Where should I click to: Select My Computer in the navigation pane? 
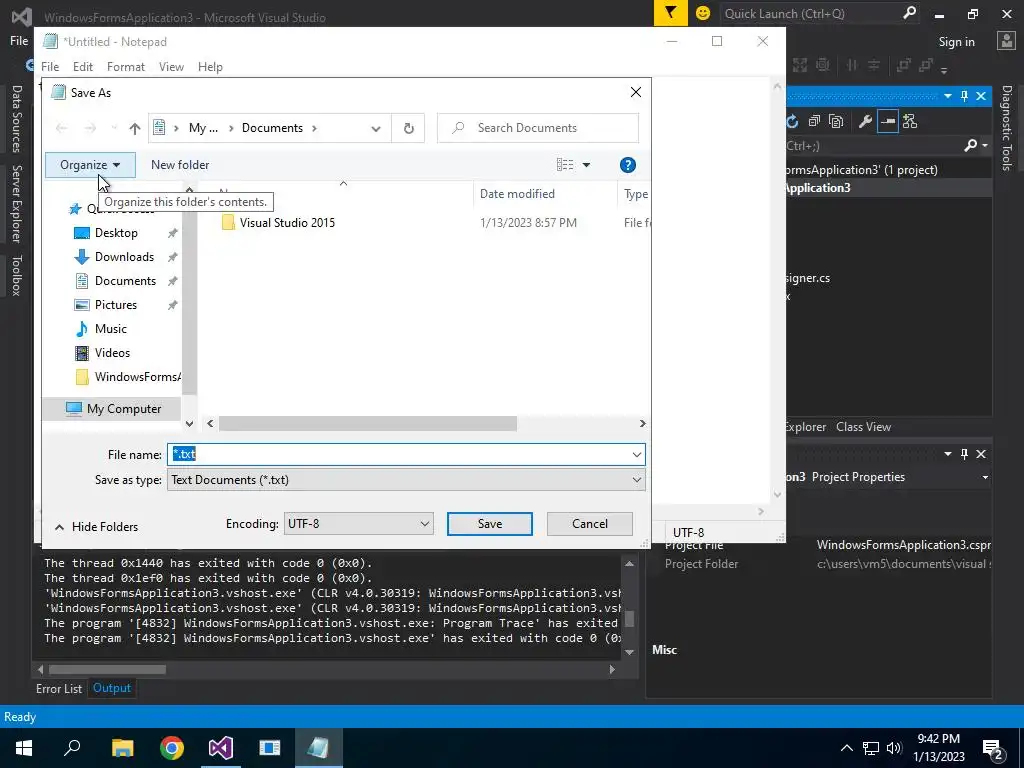(113, 409)
